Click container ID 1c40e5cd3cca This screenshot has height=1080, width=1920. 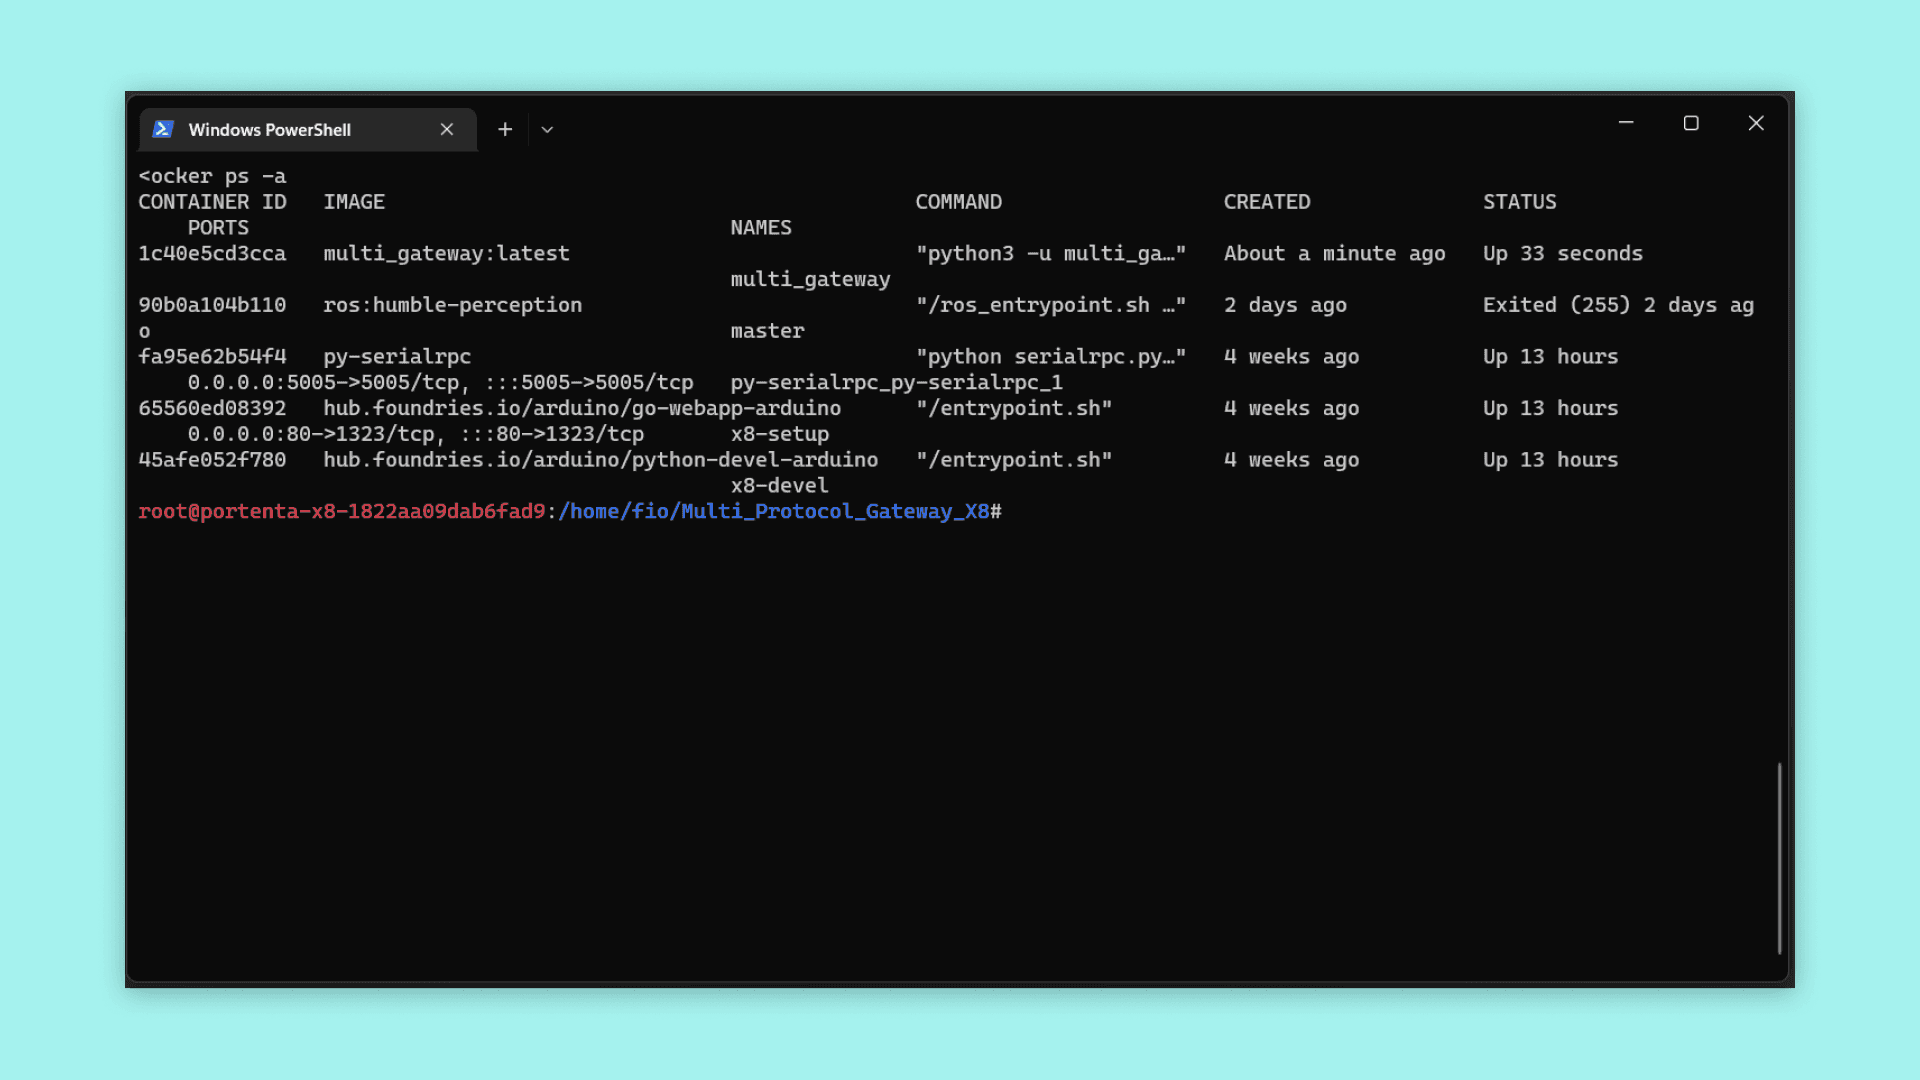[212, 253]
